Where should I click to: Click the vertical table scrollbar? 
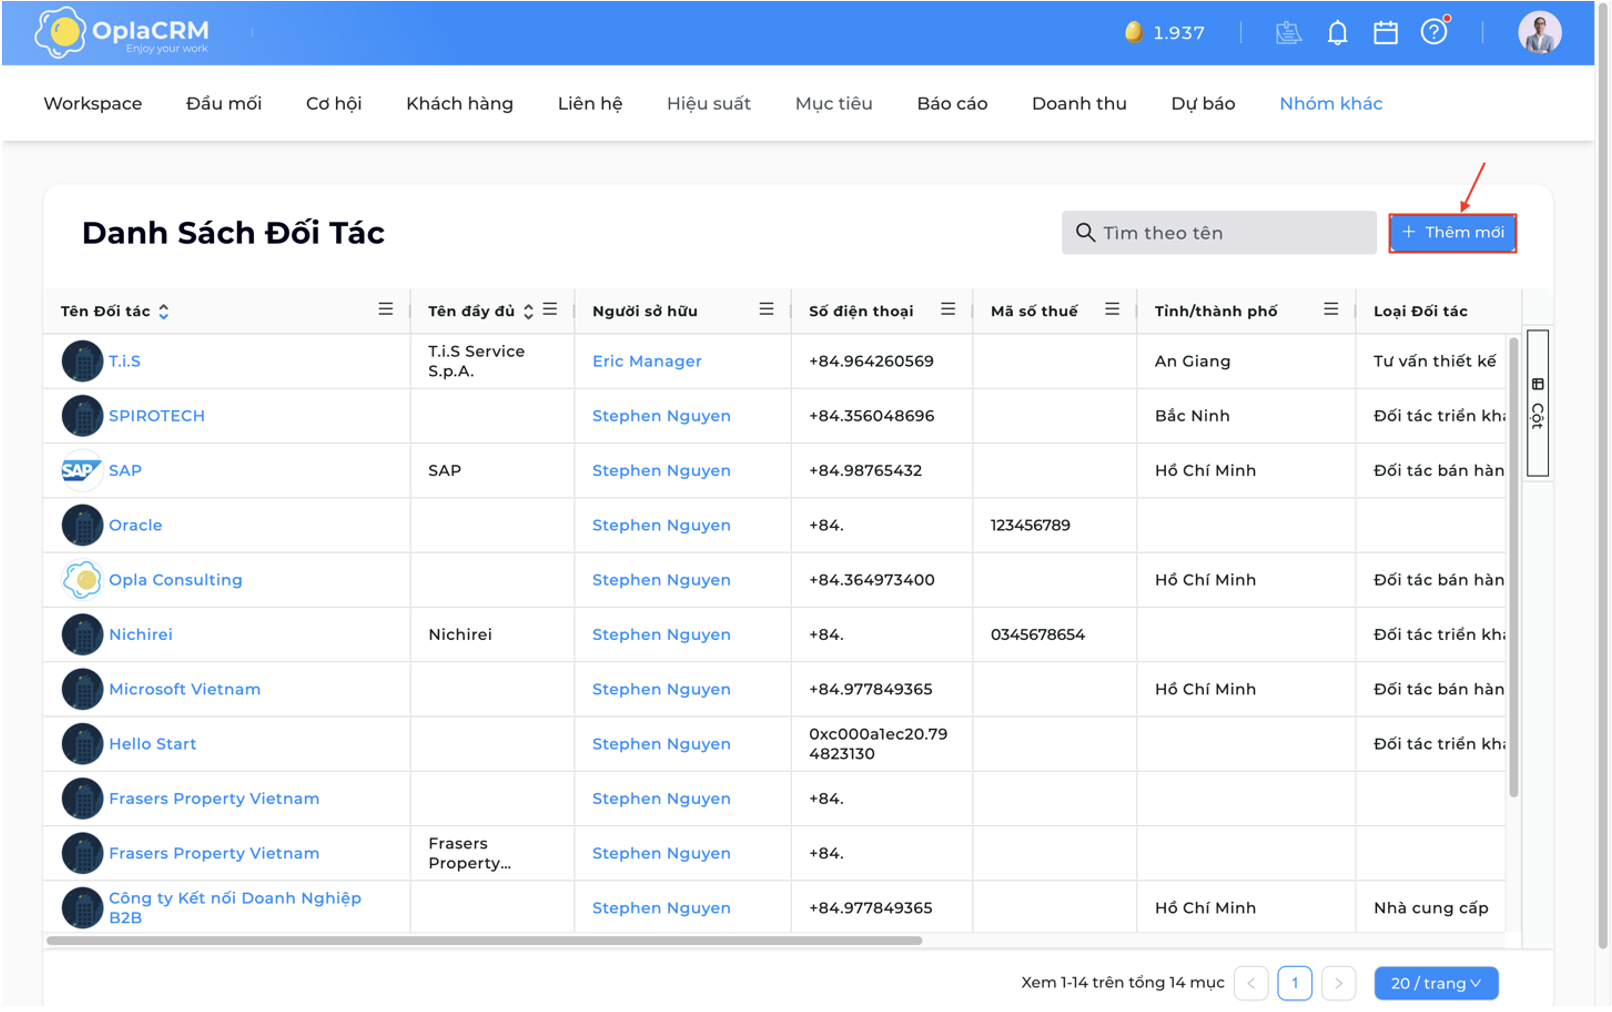tap(1514, 566)
